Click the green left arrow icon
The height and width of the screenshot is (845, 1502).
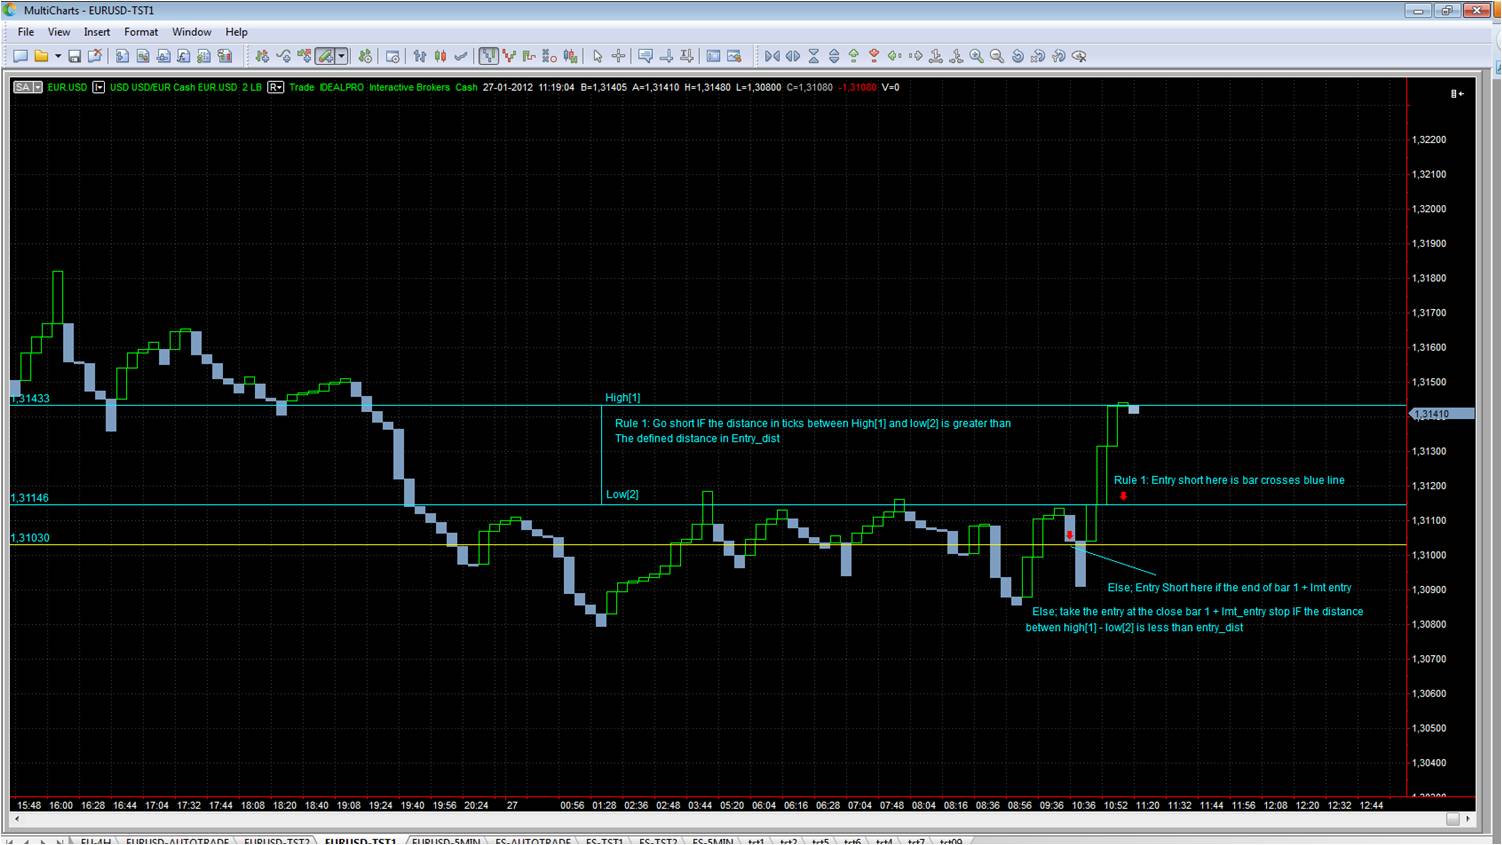[x=894, y=56]
